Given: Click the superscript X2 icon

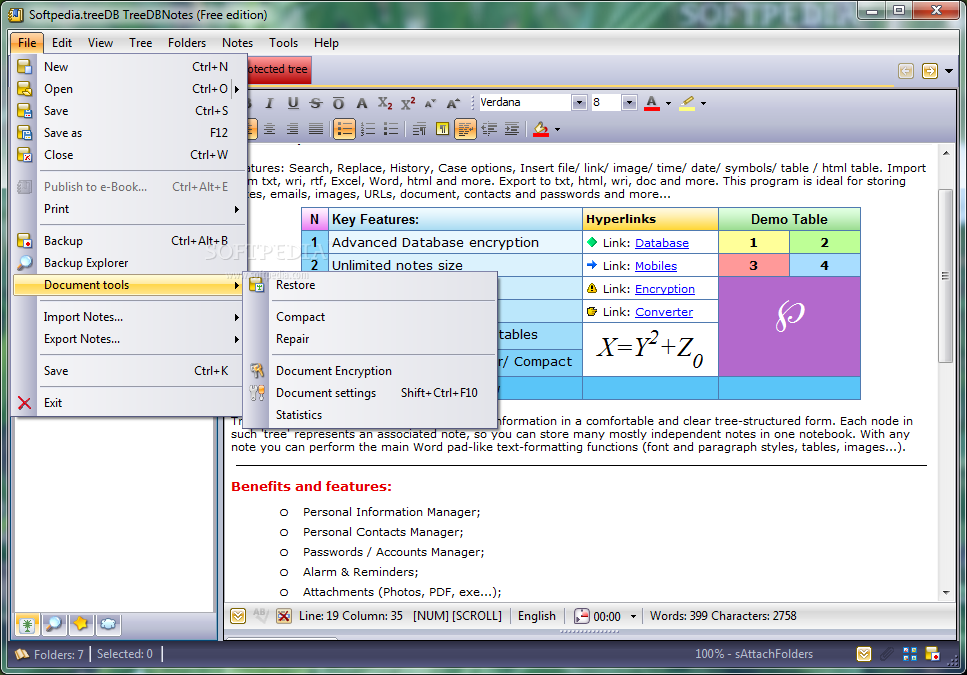Looking at the screenshot, I should coord(408,103).
